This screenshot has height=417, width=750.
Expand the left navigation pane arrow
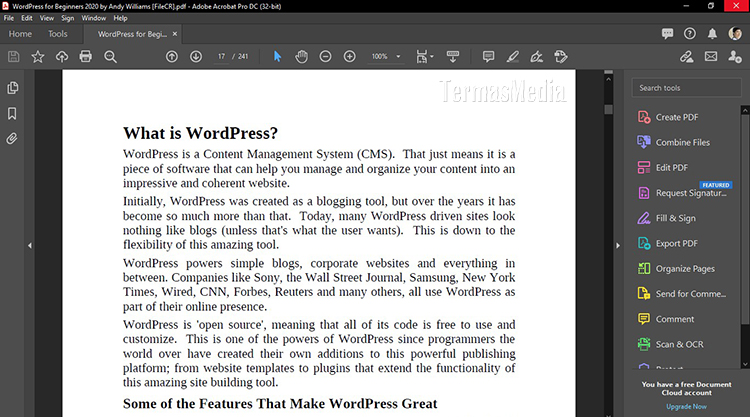(x=30, y=245)
